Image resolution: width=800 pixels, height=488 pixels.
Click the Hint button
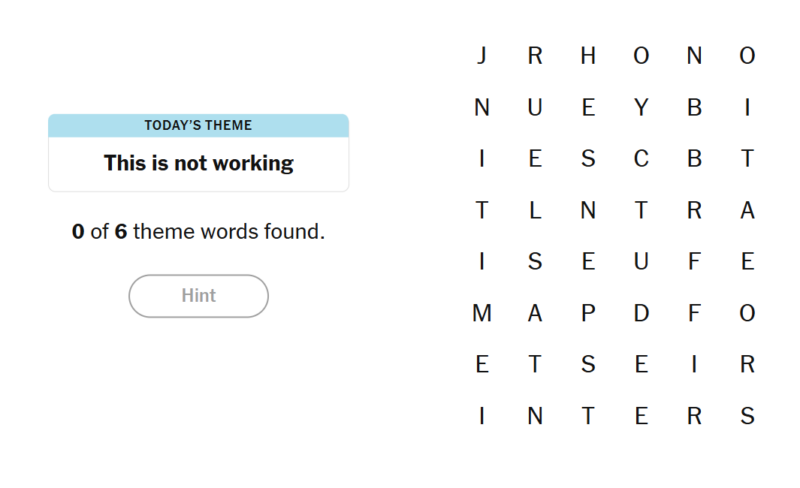tap(198, 296)
